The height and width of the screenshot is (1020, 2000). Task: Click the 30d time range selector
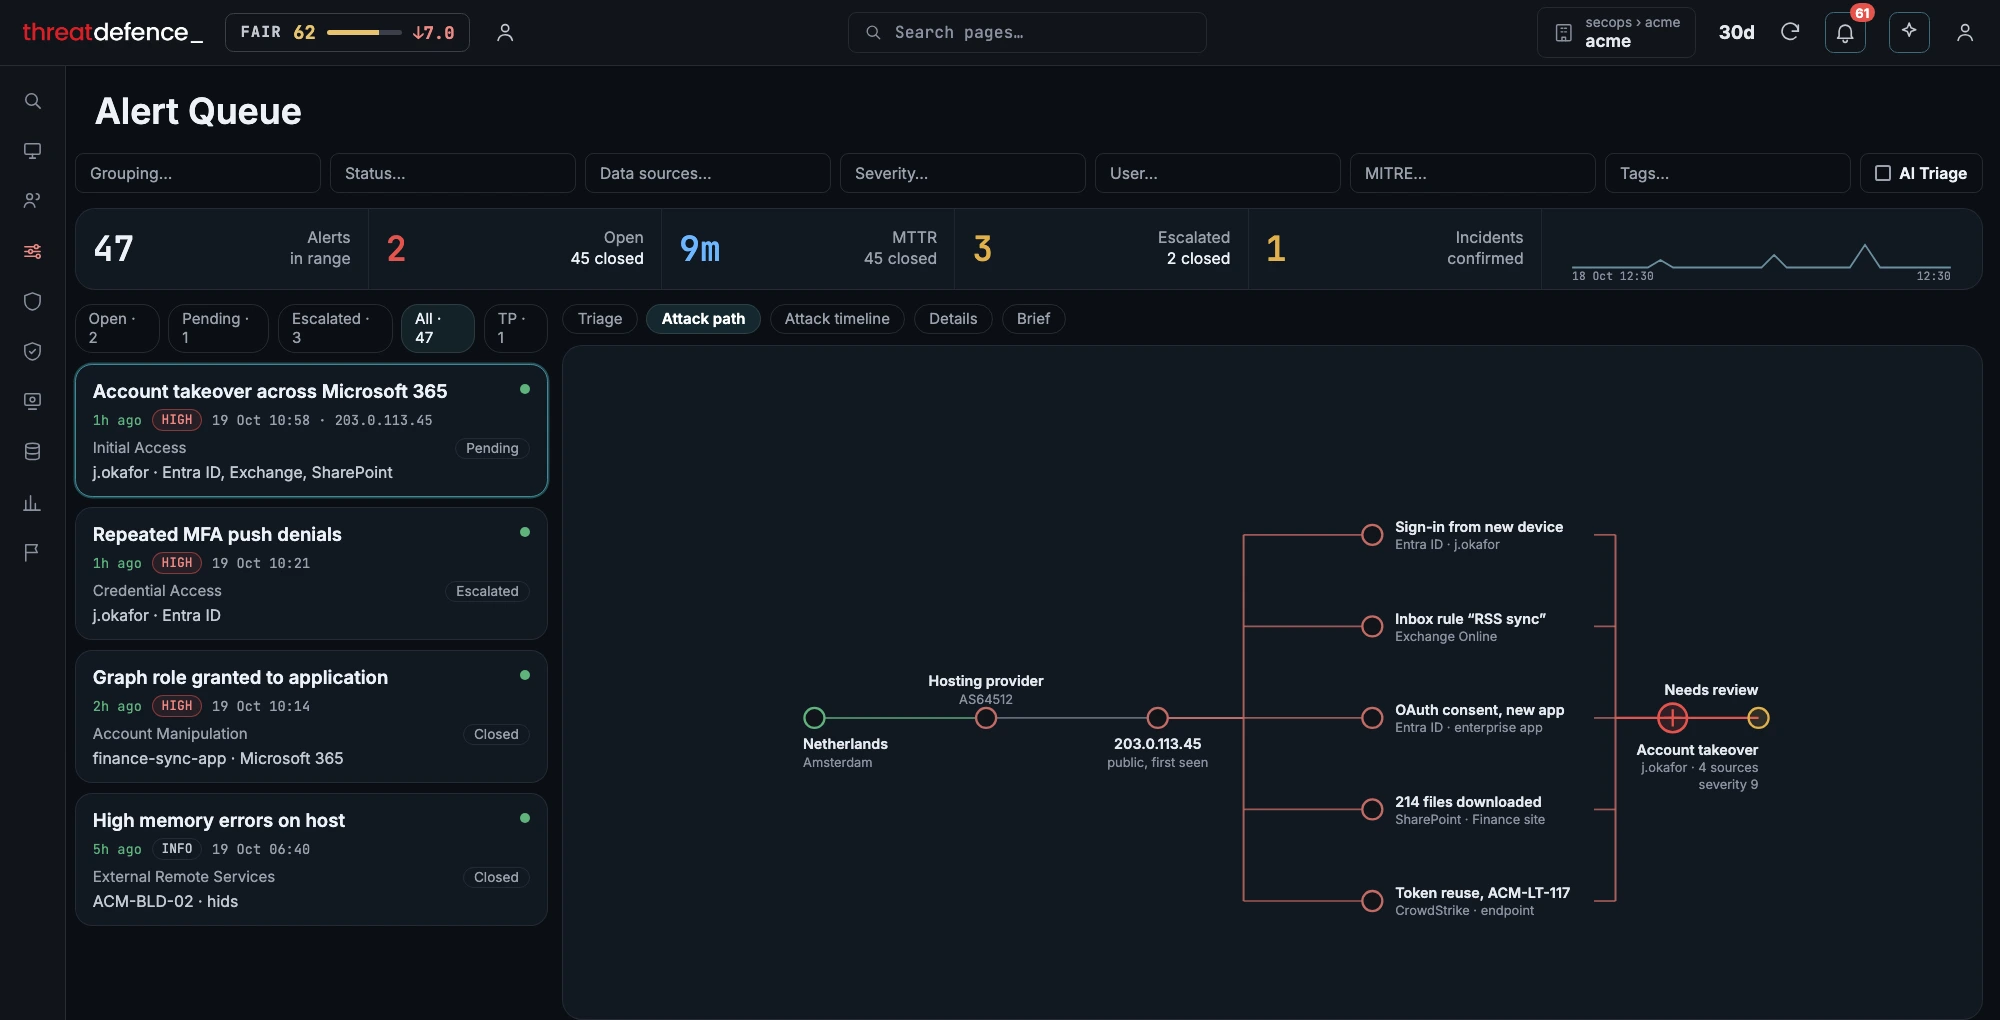tap(1736, 33)
